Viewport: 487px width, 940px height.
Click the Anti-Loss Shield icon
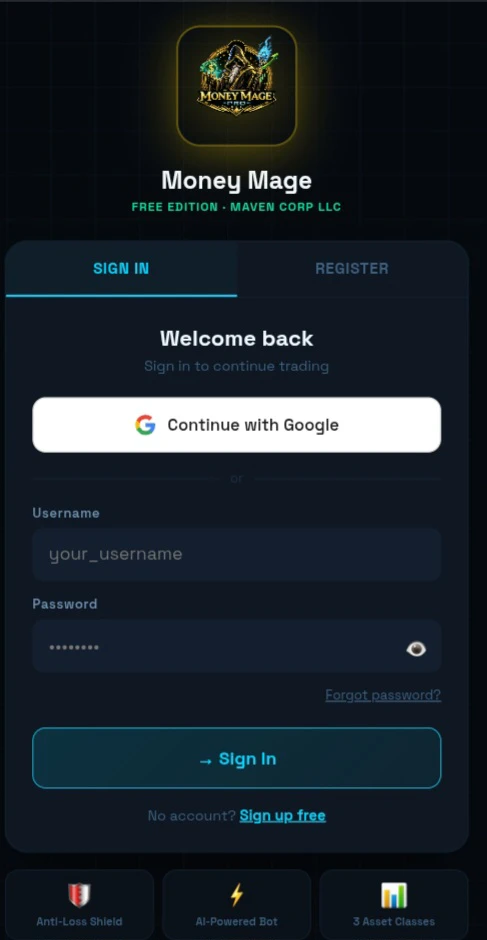point(79,896)
